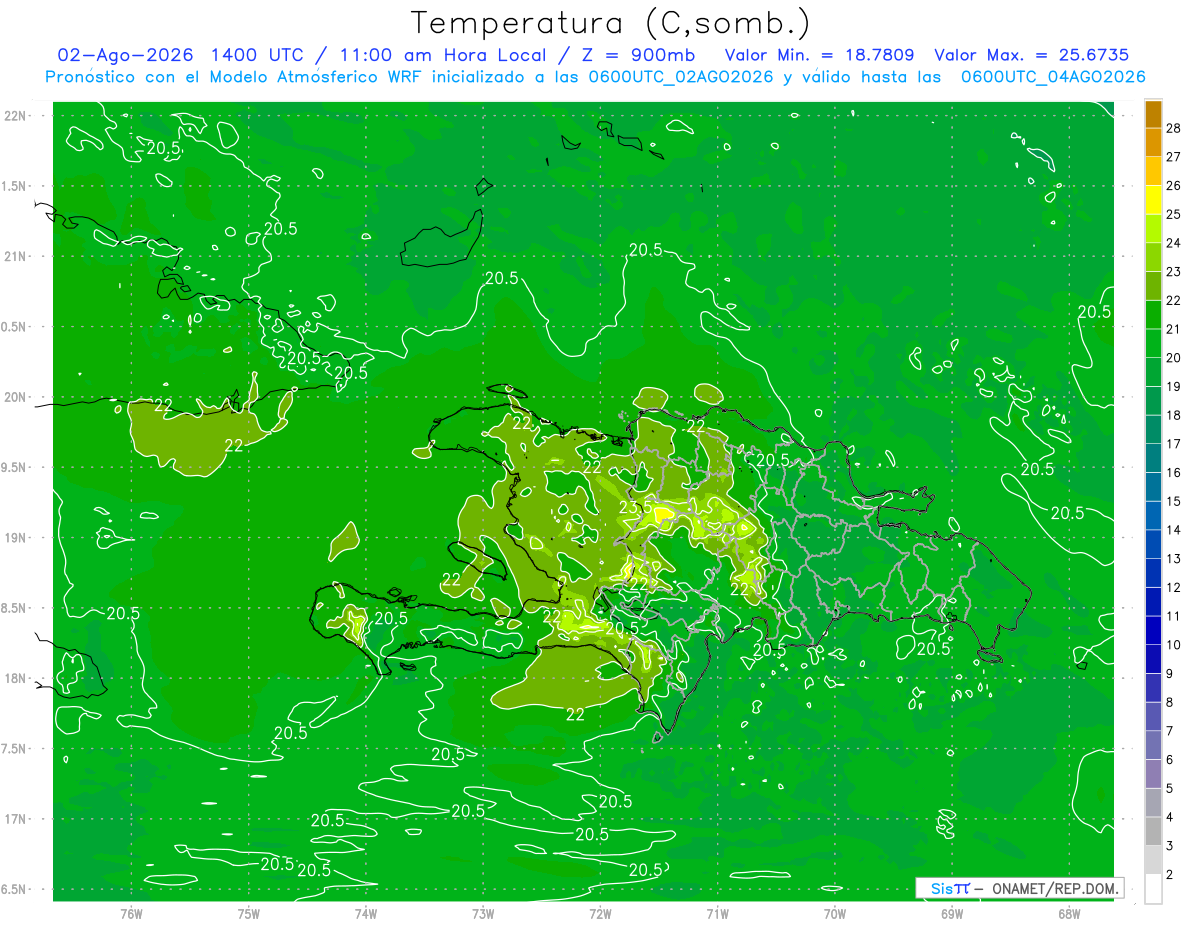1200x927 pixels.
Task: Click the legend scale number 15
Action: pos(1173,501)
